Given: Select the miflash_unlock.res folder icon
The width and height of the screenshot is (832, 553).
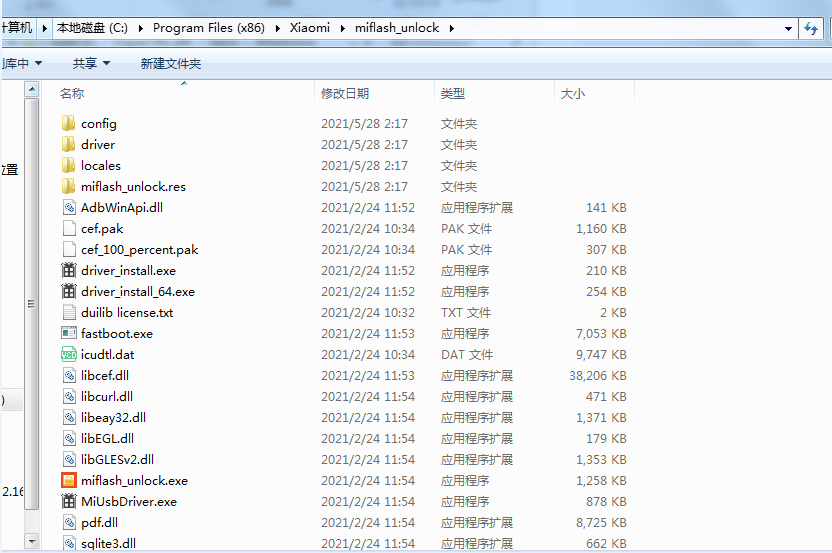Looking at the screenshot, I should click(x=68, y=186).
